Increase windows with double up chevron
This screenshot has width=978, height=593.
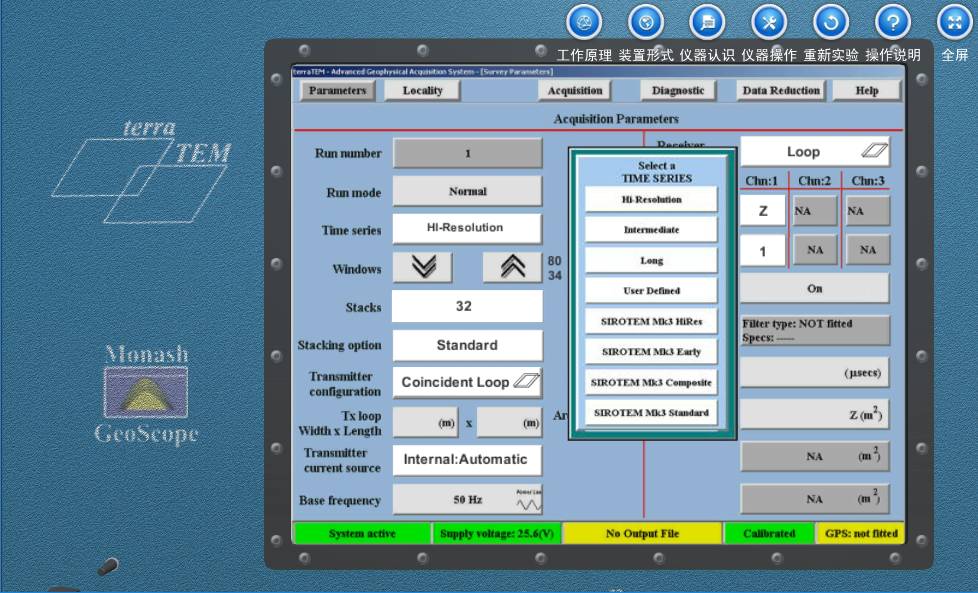[x=512, y=268]
